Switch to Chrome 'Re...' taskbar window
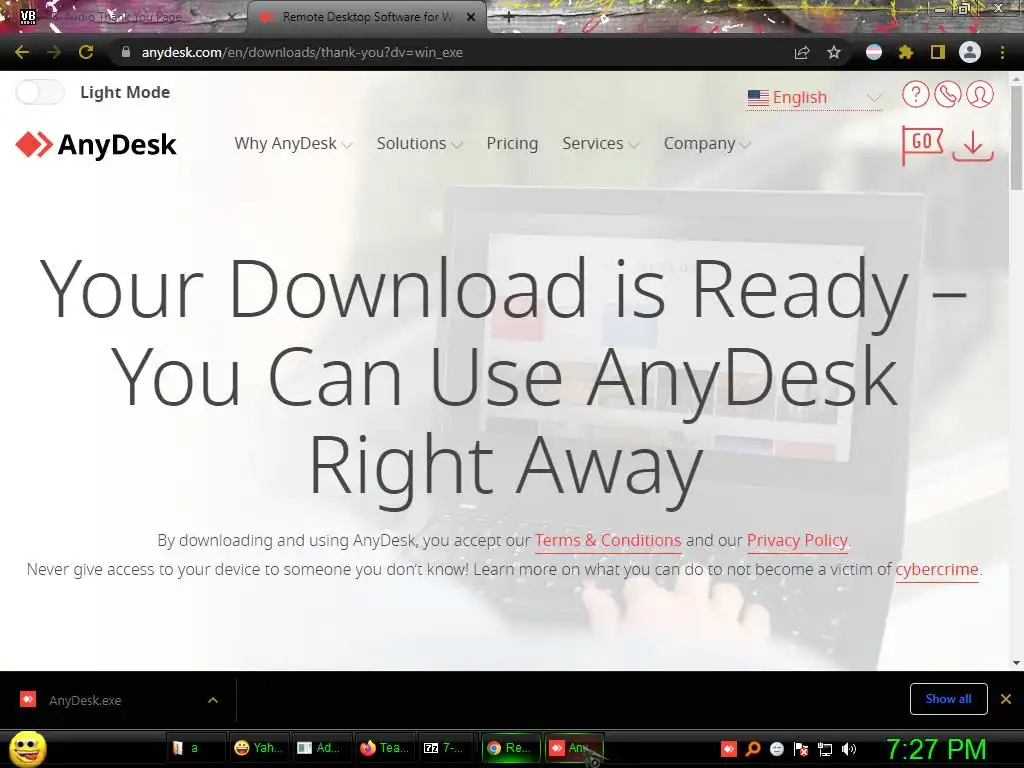1024x768 pixels. [x=512, y=748]
